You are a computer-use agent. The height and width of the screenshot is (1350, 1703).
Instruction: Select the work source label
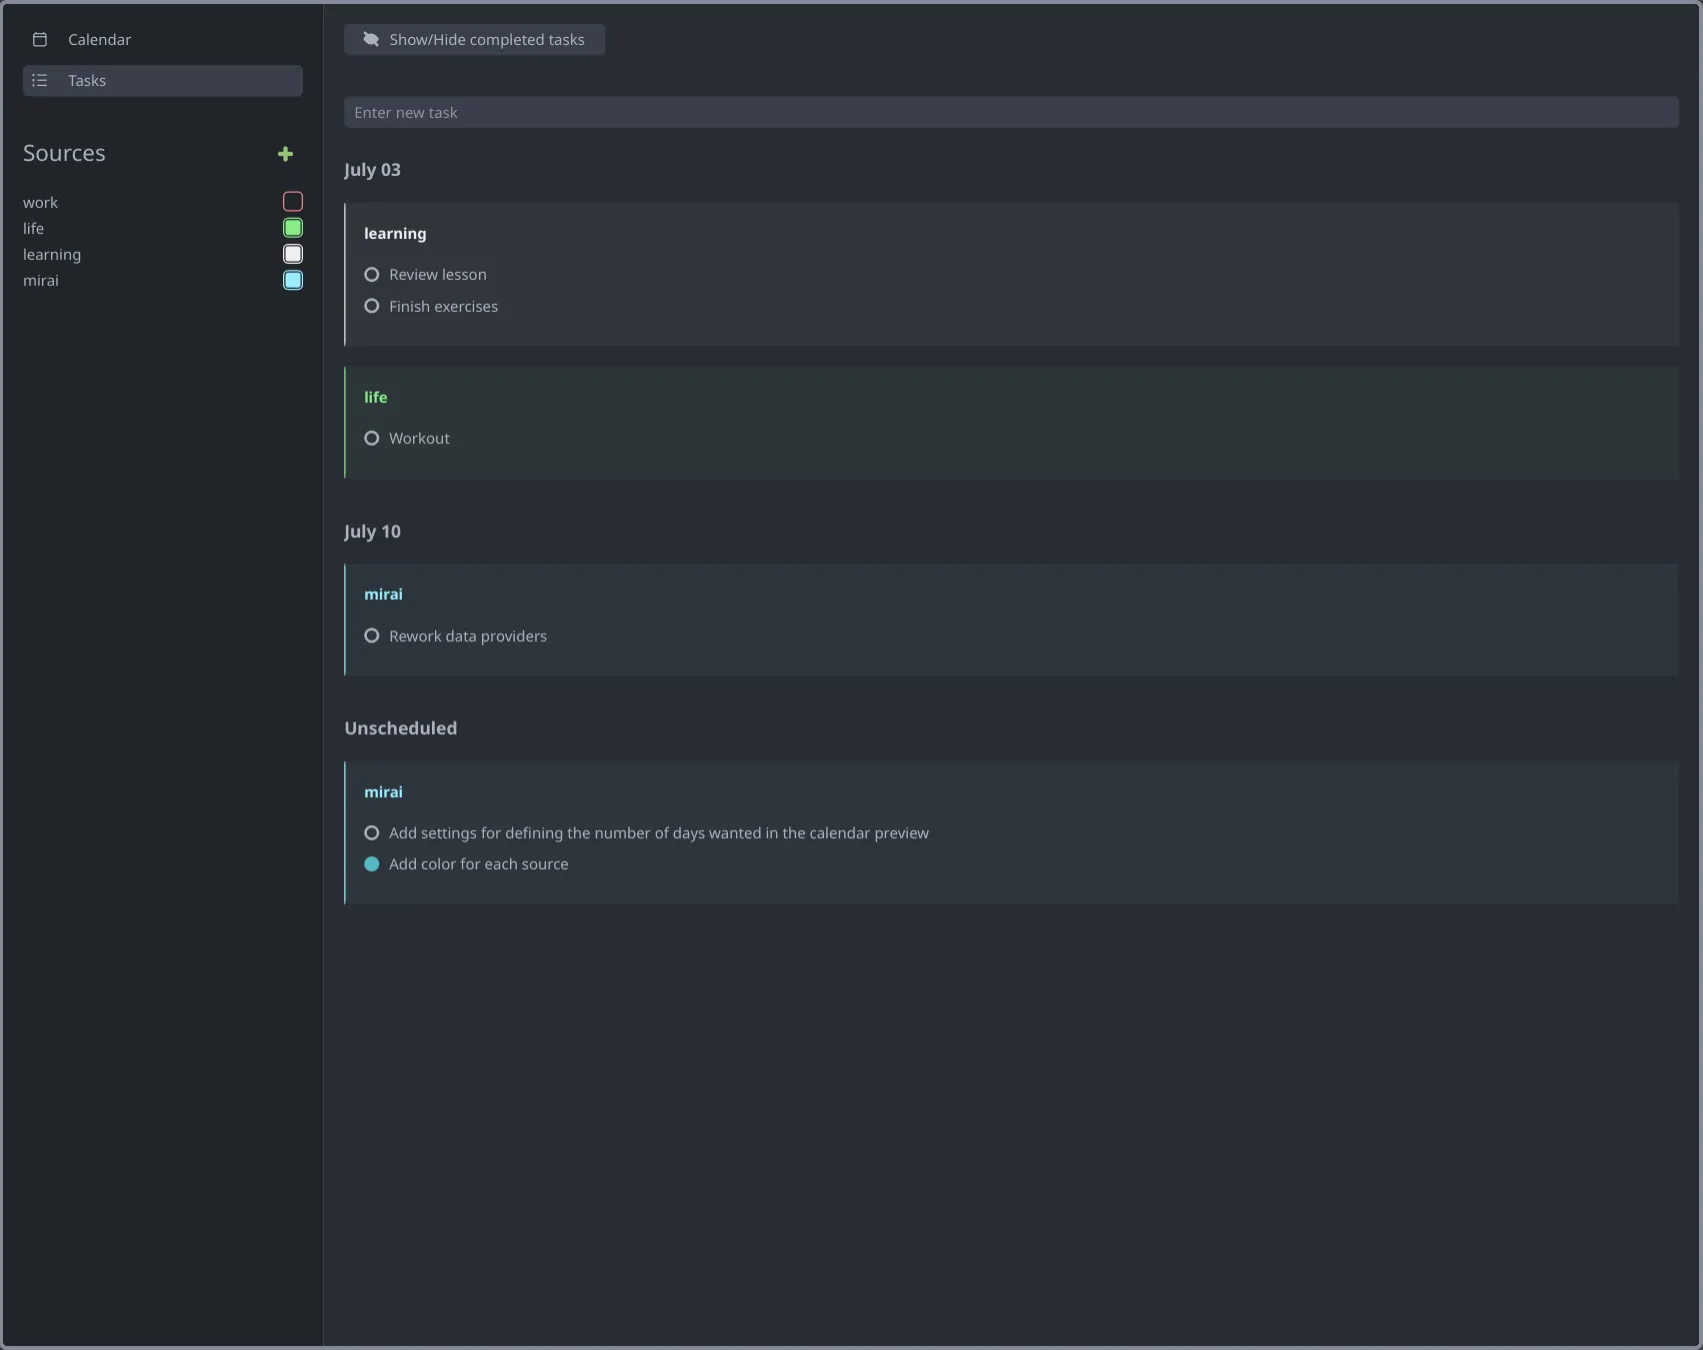41,202
